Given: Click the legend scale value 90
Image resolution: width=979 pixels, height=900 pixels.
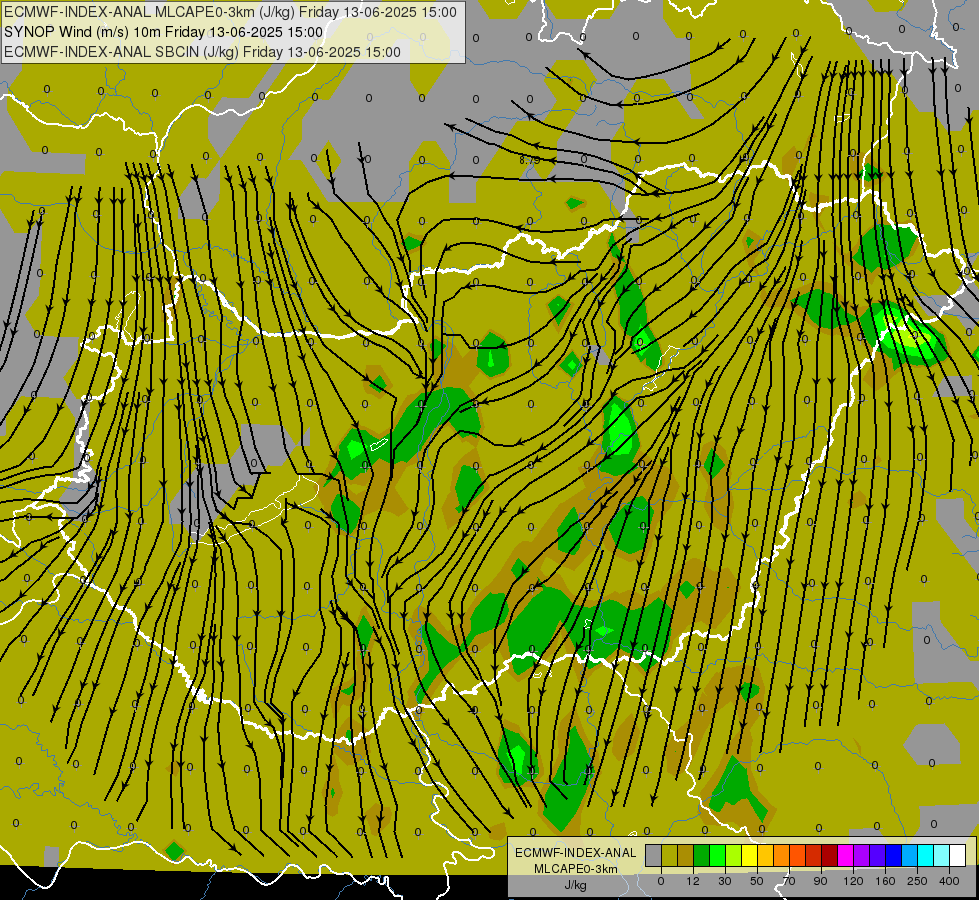Looking at the screenshot, I should point(820,881).
